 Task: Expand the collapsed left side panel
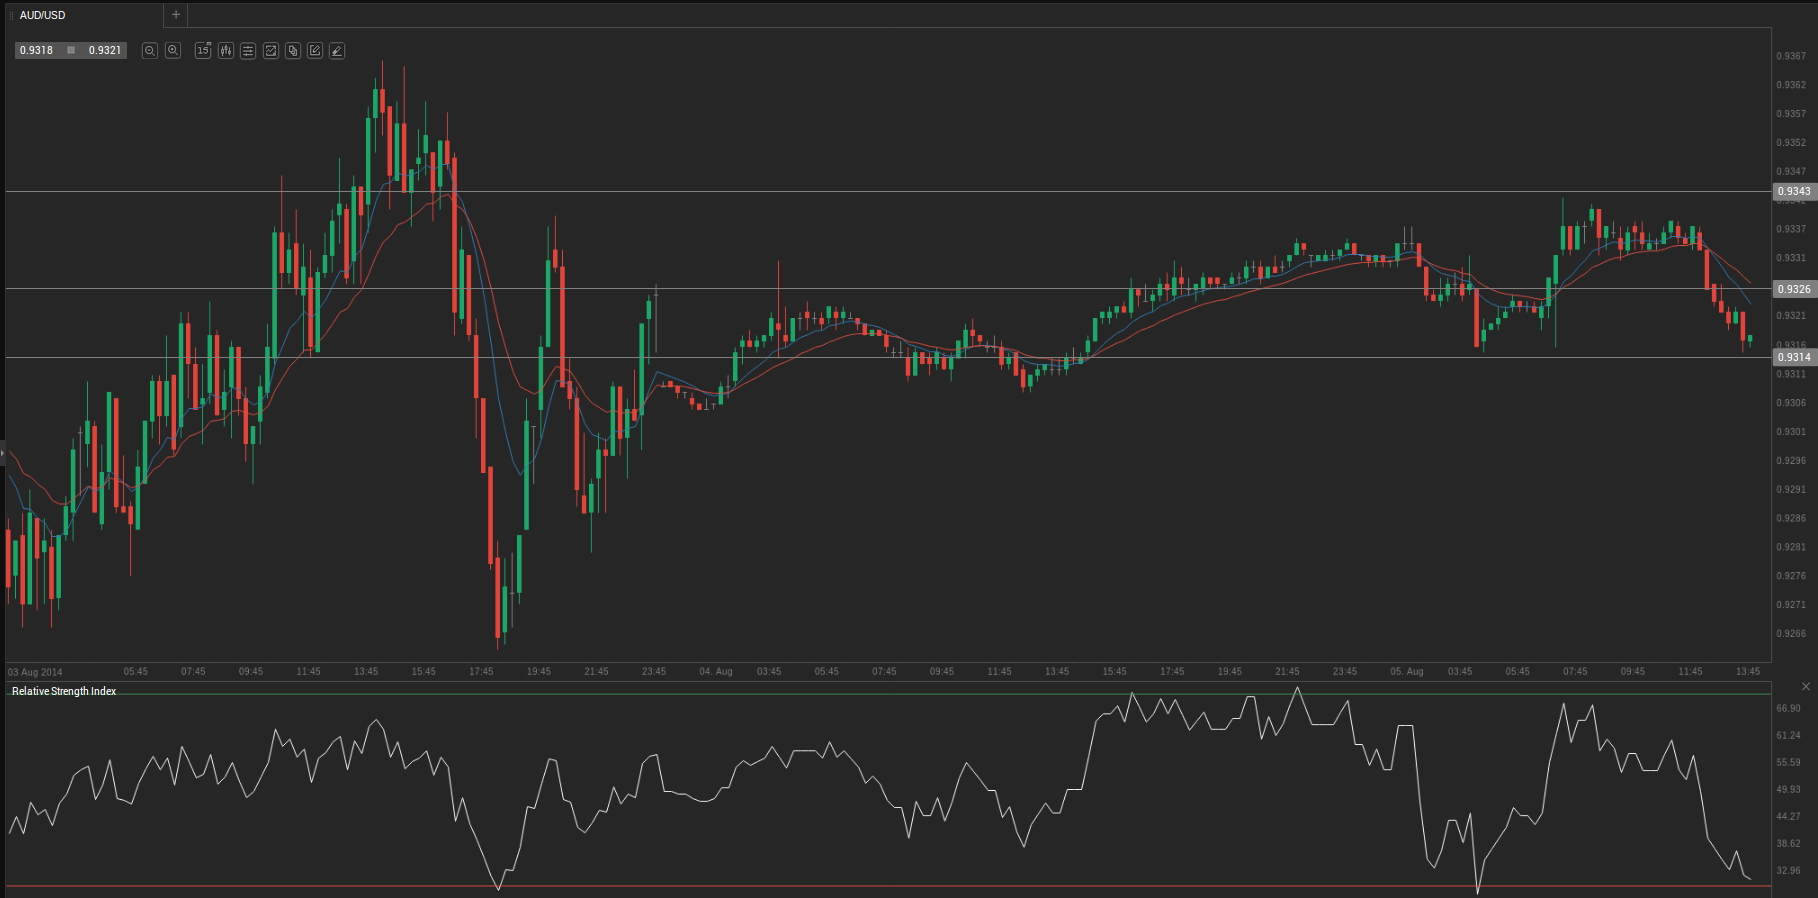pyautogui.click(x=3, y=453)
